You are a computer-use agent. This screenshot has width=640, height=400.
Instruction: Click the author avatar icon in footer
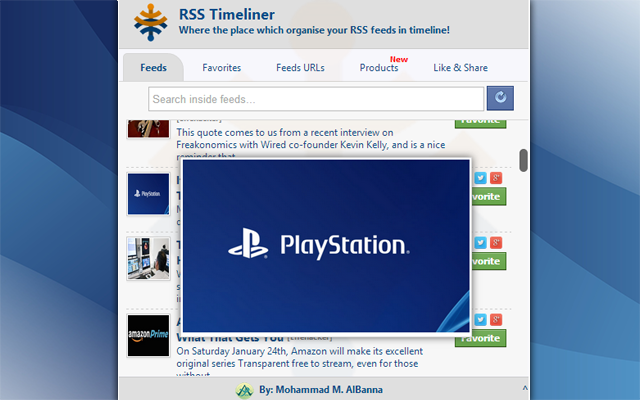tap(244, 390)
